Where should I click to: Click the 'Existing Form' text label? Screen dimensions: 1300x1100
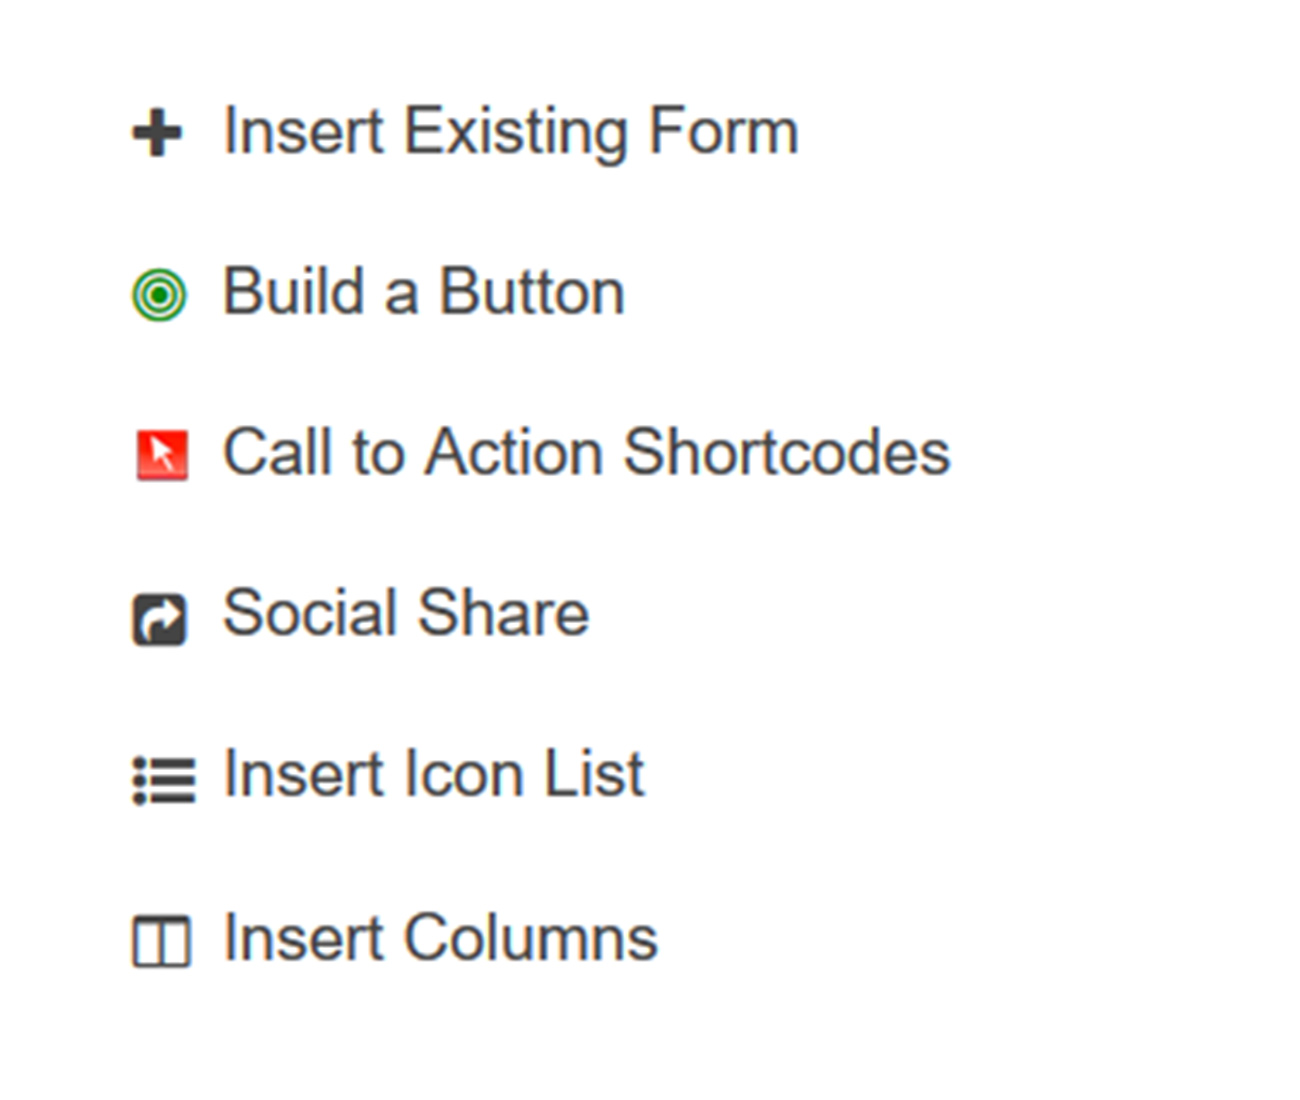pos(601,132)
